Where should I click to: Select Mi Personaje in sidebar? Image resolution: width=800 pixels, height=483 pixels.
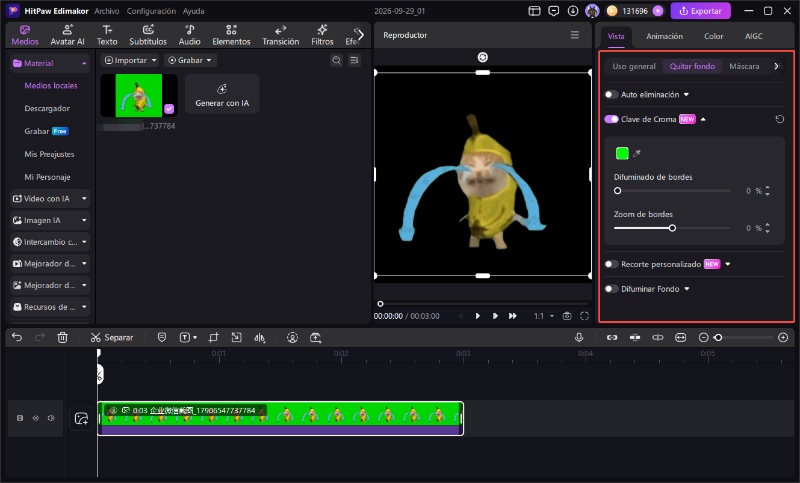(47, 177)
